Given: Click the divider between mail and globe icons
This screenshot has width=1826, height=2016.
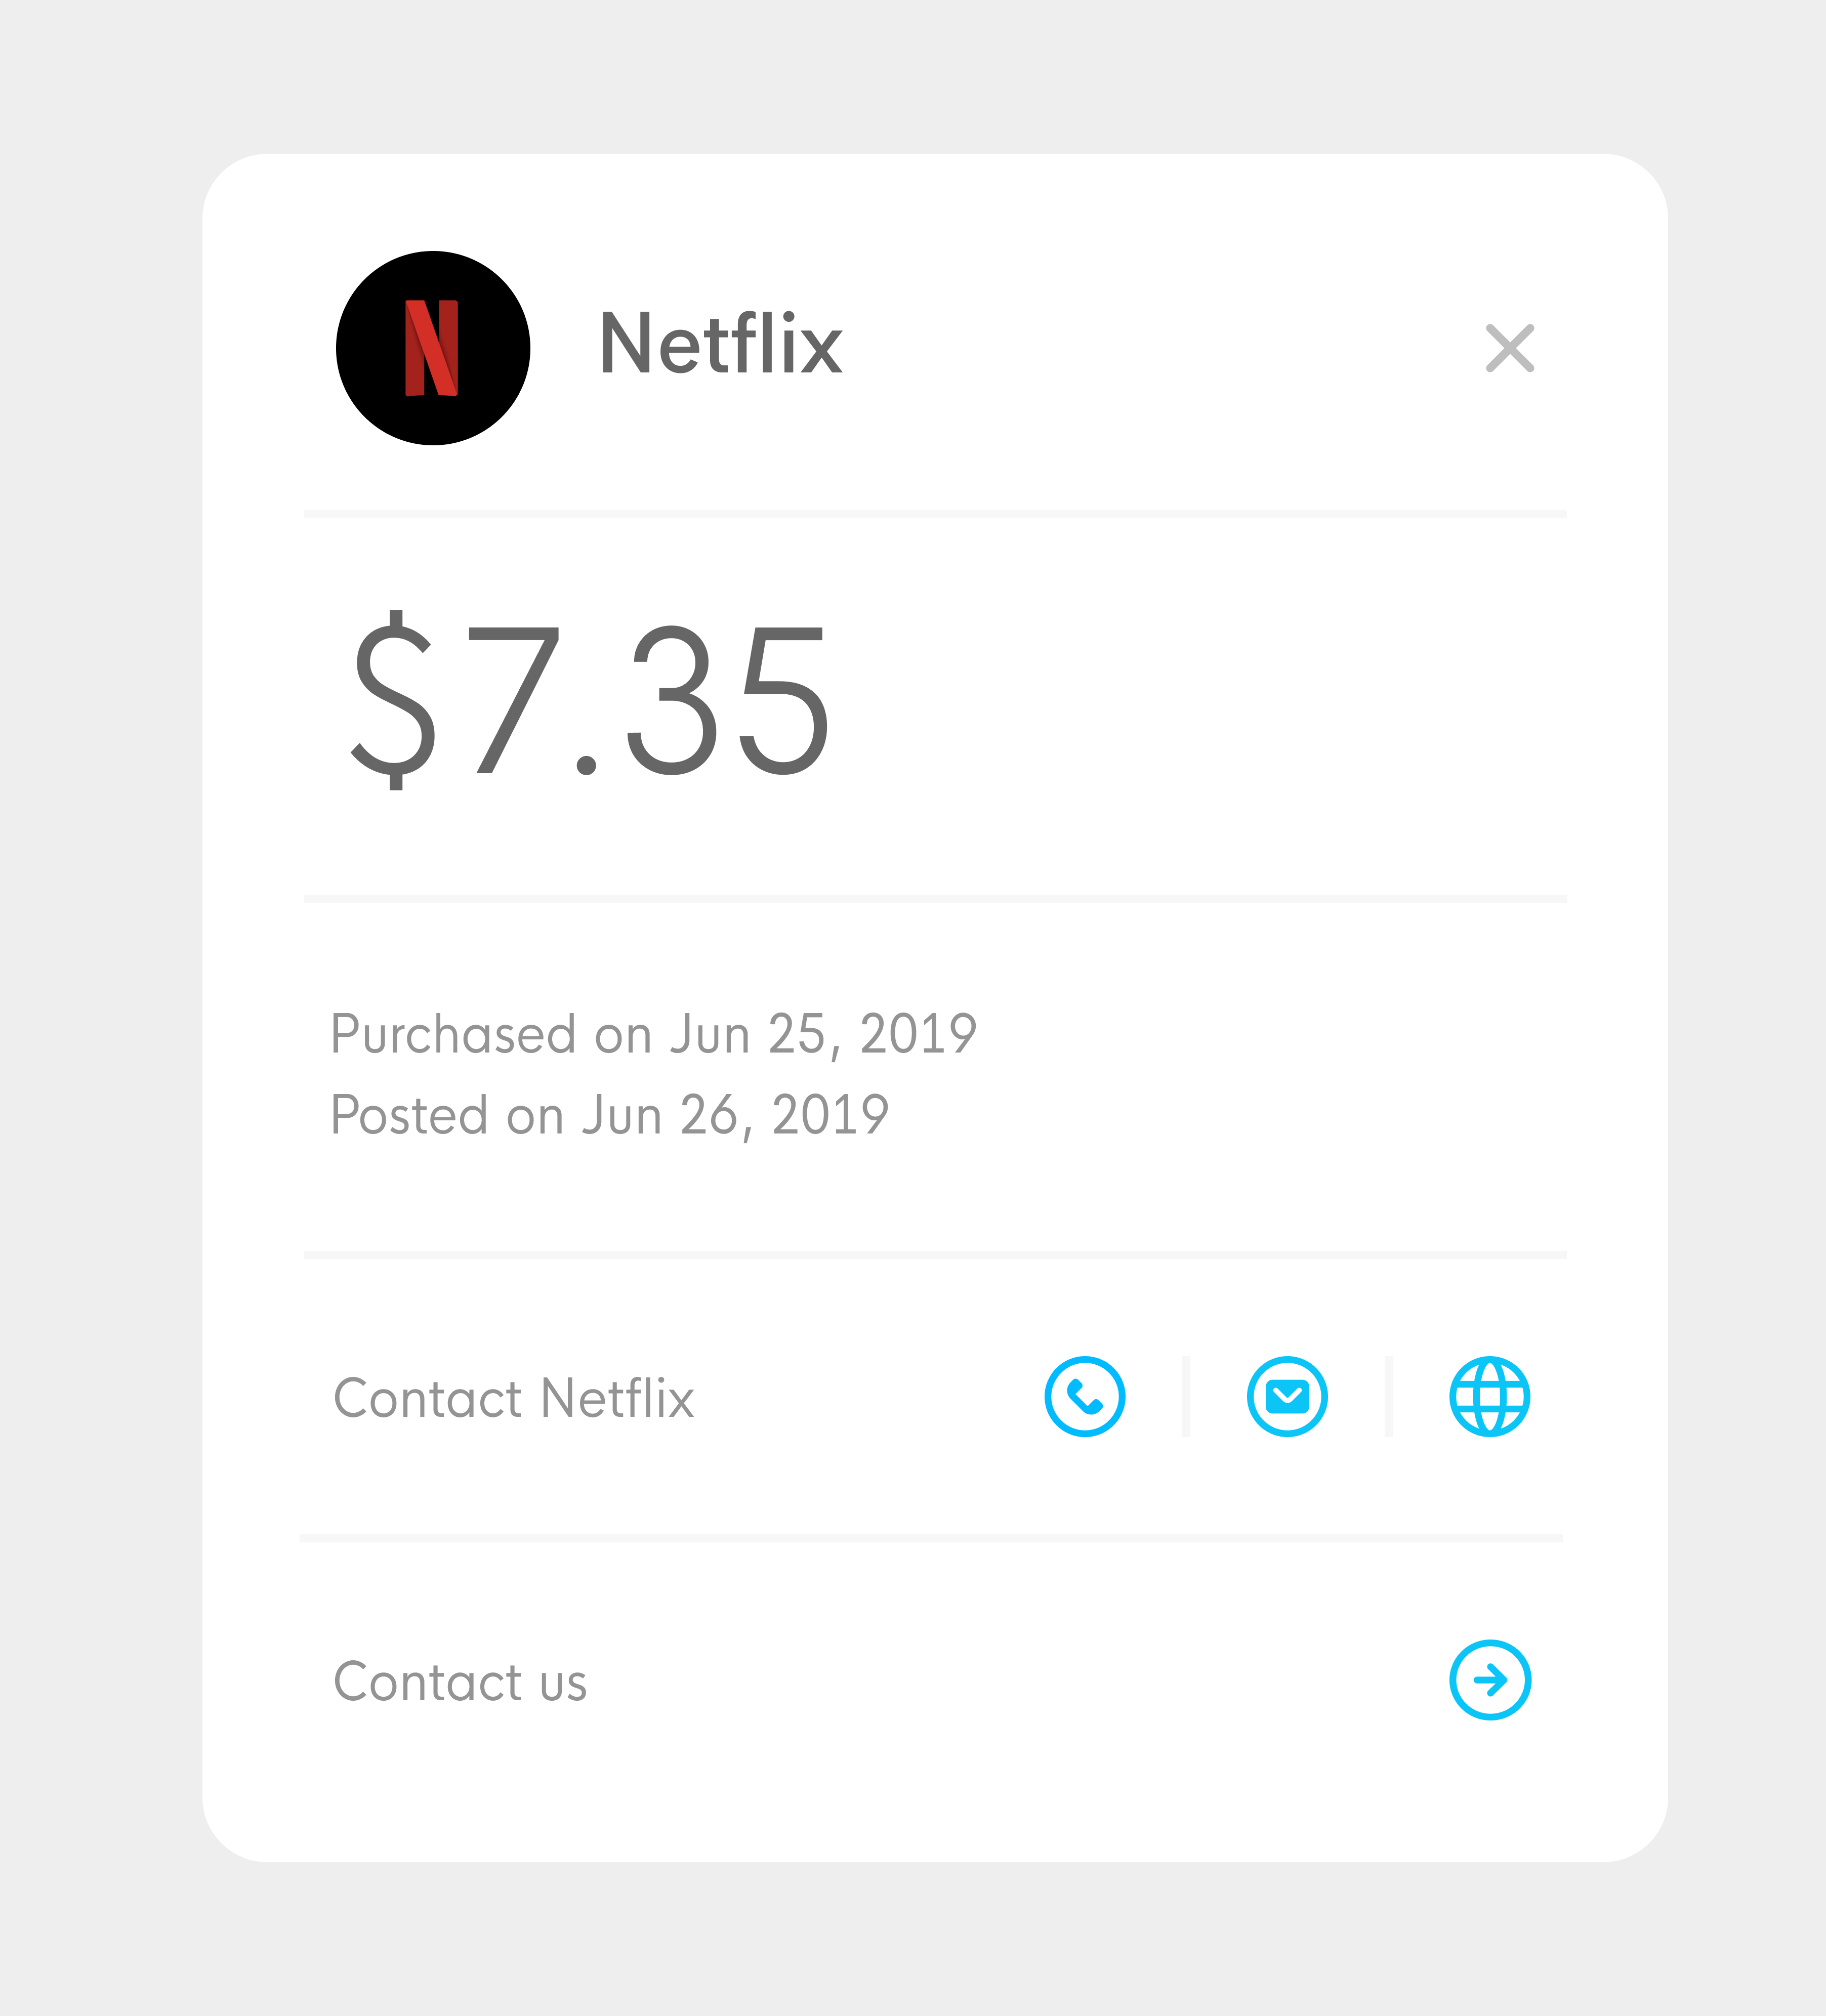Looking at the screenshot, I should pyautogui.click(x=1388, y=1397).
